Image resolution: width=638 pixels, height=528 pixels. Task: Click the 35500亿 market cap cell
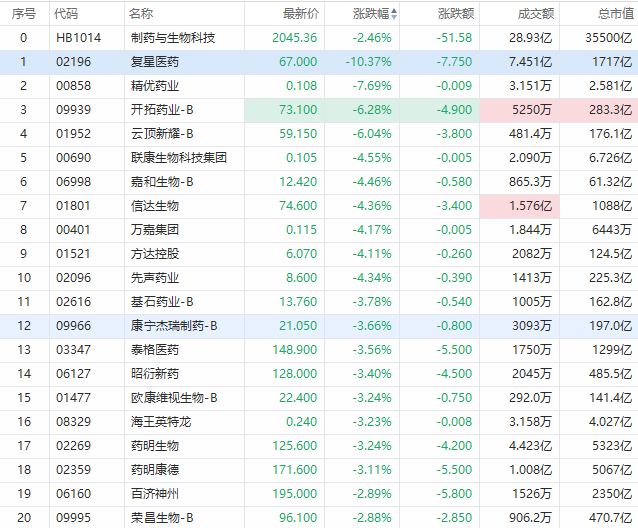point(609,38)
